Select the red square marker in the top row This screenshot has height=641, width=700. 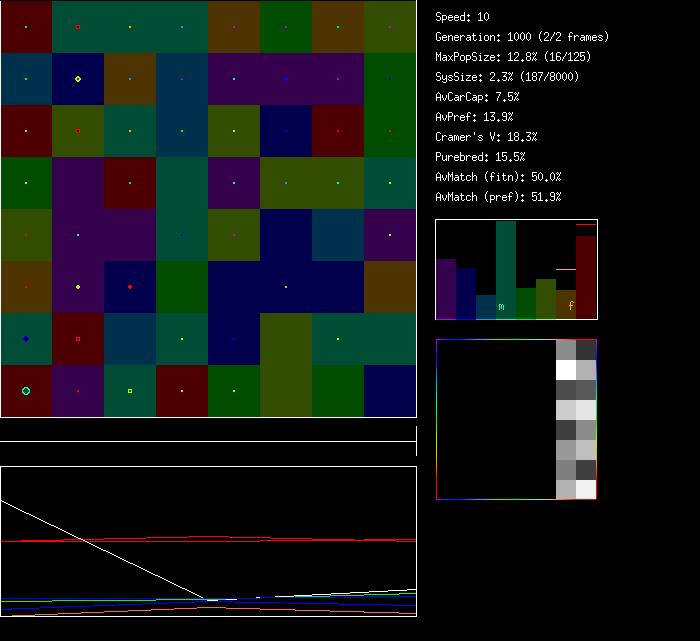(78, 27)
